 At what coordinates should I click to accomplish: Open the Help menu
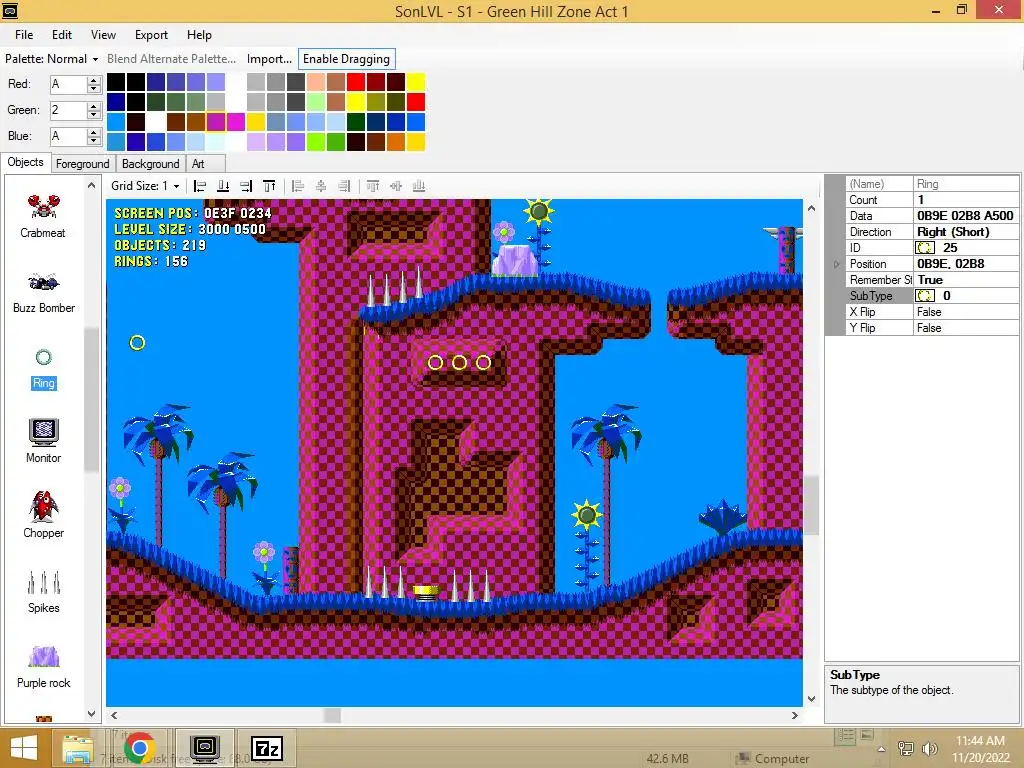tap(199, 35)
